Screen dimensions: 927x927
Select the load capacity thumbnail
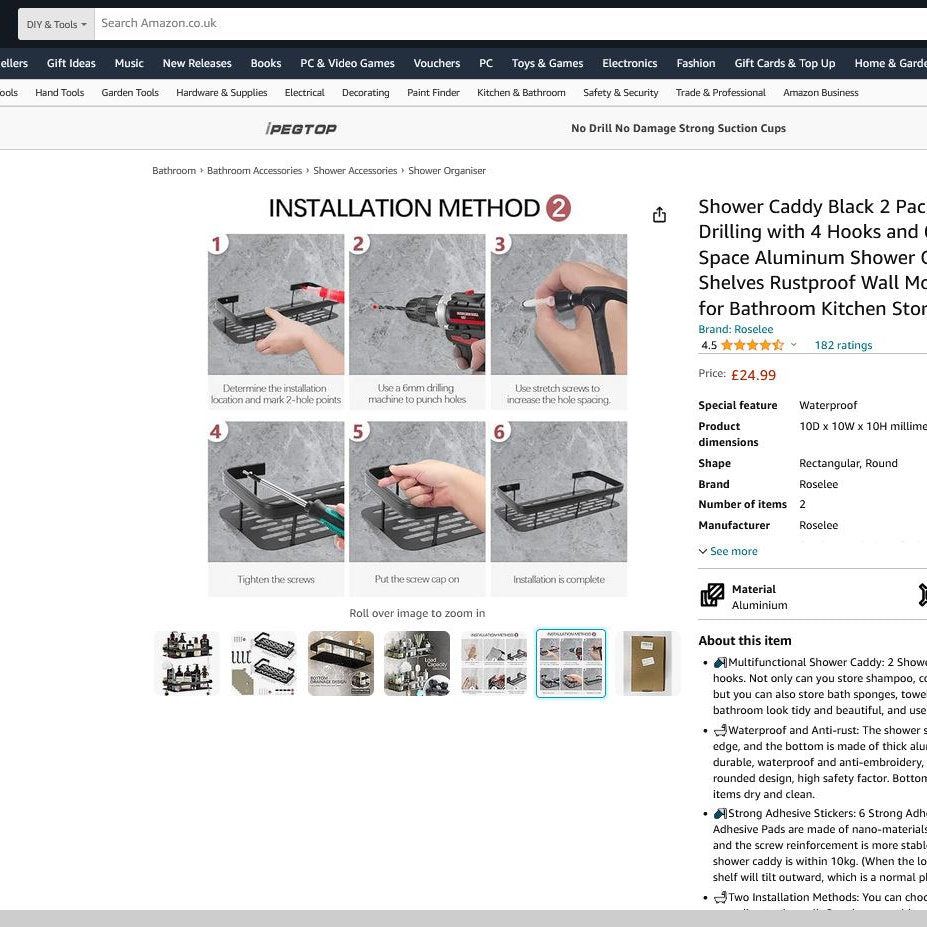pos(417,663)
